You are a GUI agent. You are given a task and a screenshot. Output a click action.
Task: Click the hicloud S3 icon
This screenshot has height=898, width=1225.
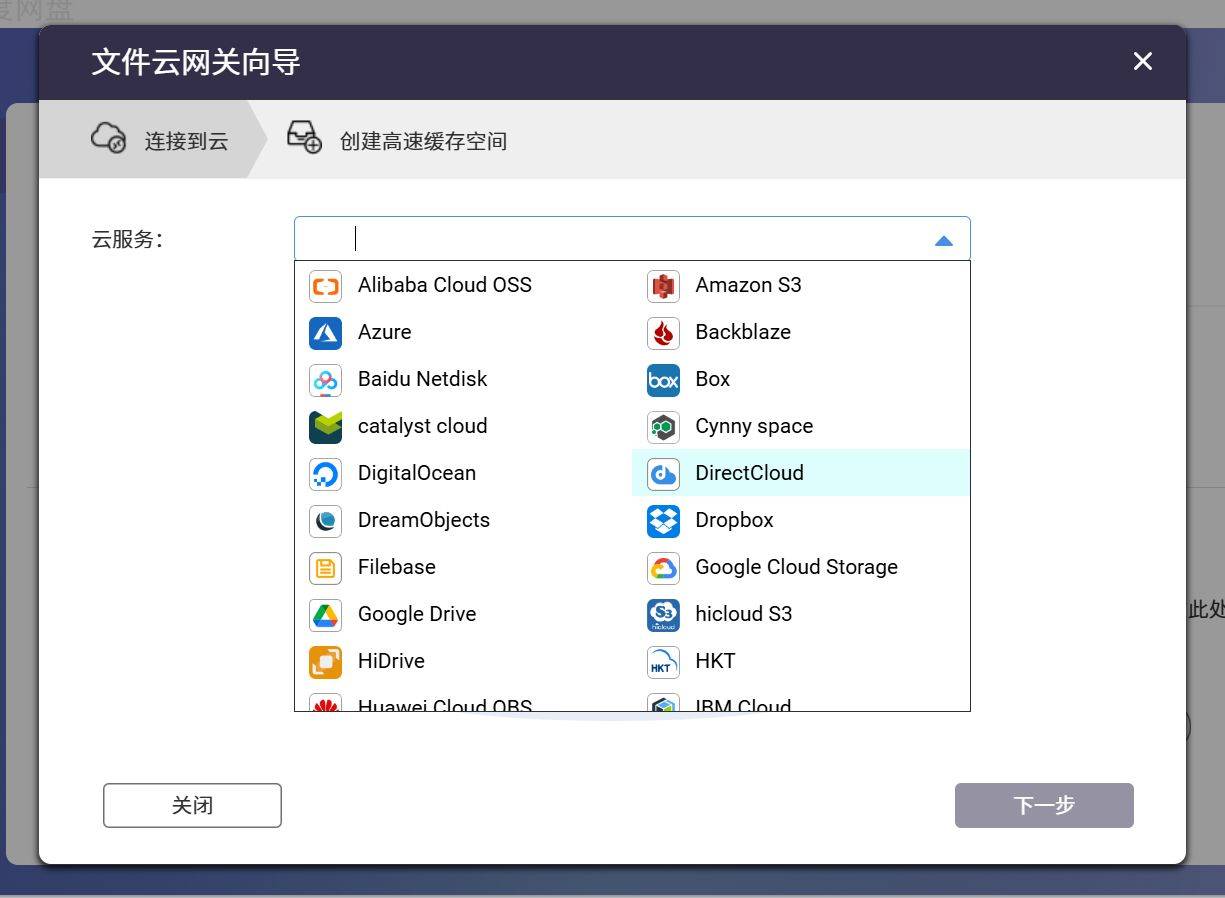[x=663, y=614]
